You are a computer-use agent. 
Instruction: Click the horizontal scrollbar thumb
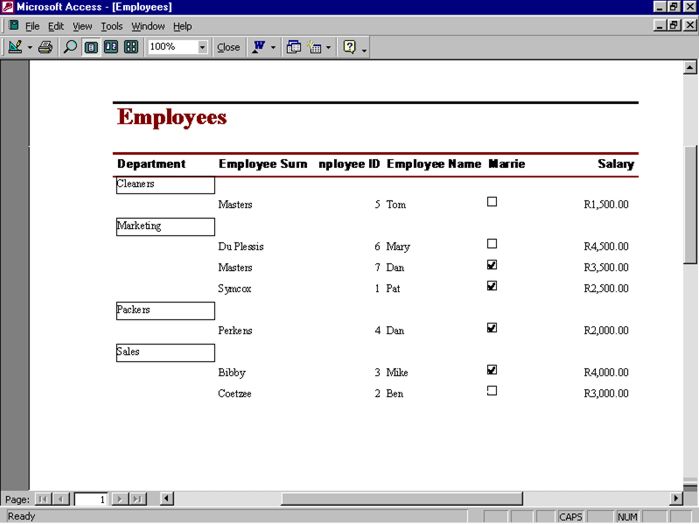pos(402,498)
